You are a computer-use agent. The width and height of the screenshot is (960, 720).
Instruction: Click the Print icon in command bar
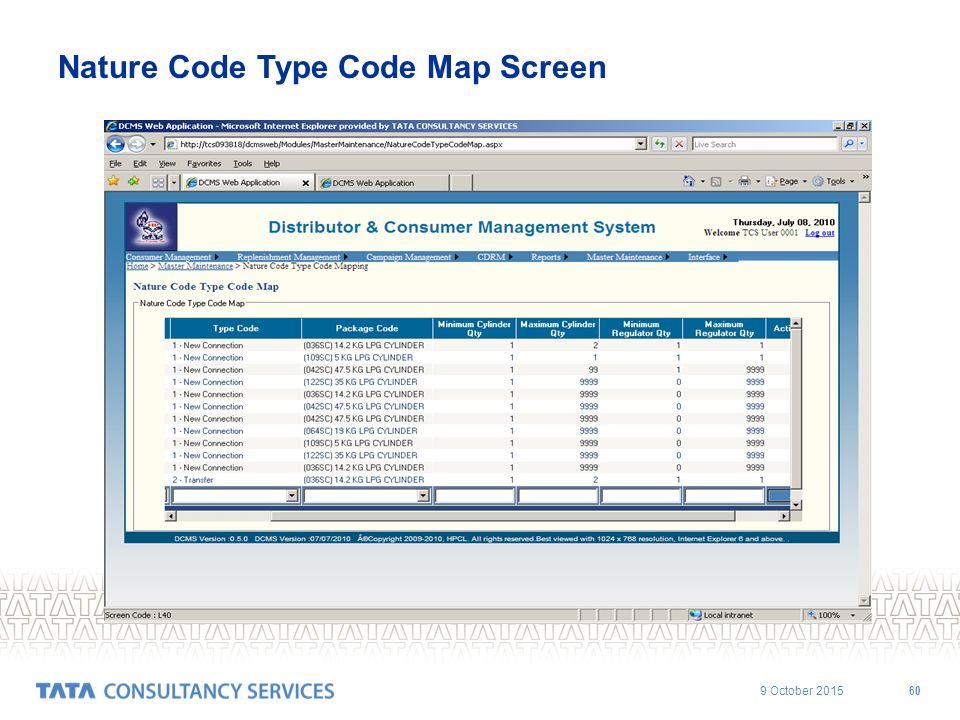[x=744, y=181]
